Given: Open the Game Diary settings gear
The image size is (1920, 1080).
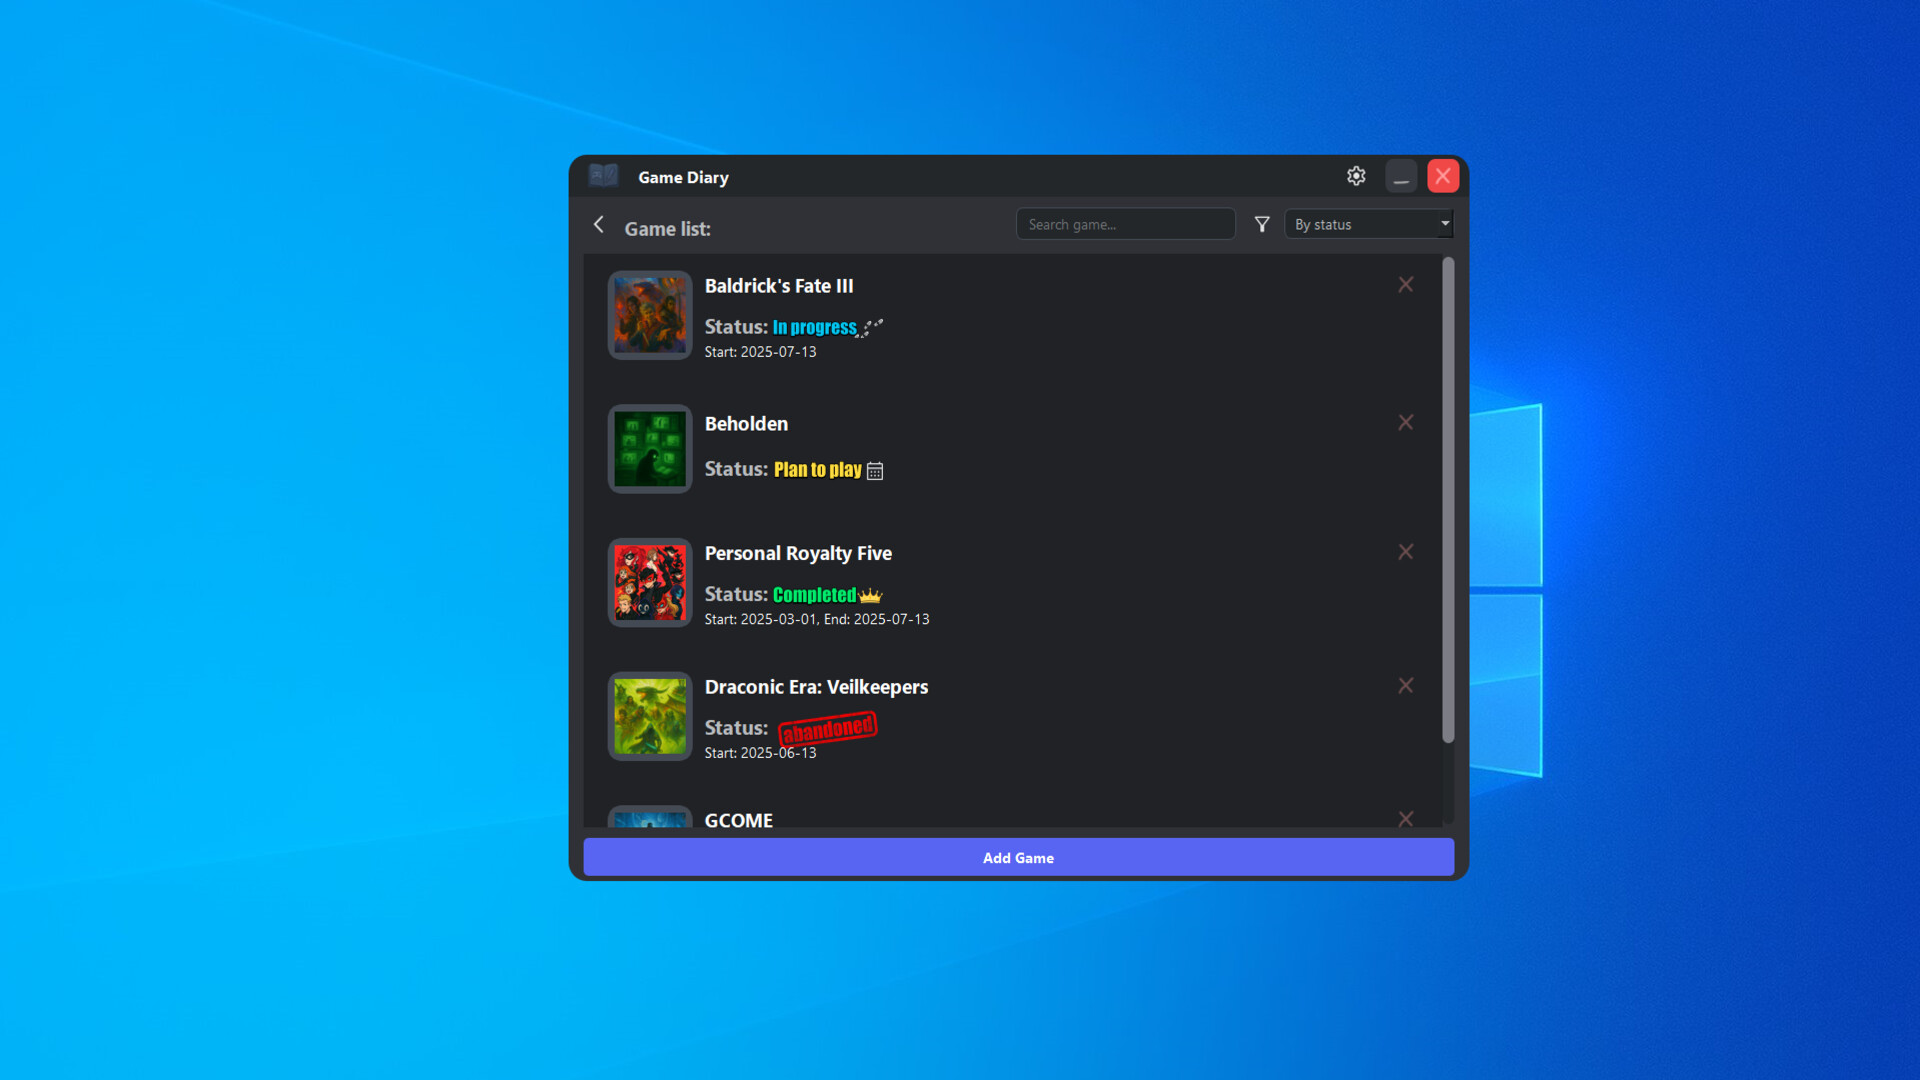Looking at the screenshot, I should click(x=1356, y=175).
